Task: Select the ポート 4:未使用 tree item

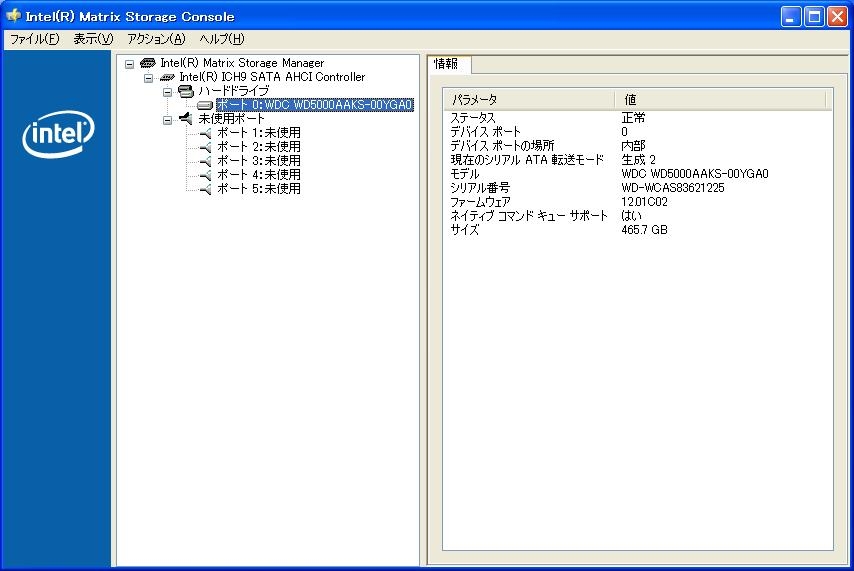Action: tap(259, 175)
